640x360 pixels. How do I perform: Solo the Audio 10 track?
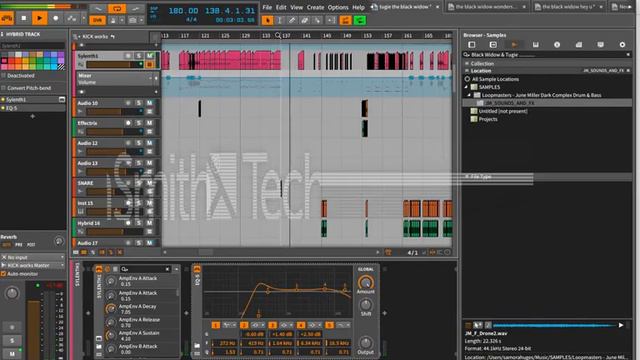click(139, 103)
